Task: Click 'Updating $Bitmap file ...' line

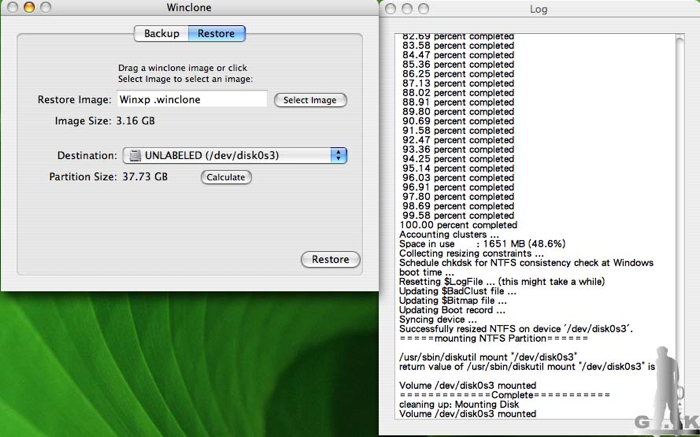Action: (453, 300)
